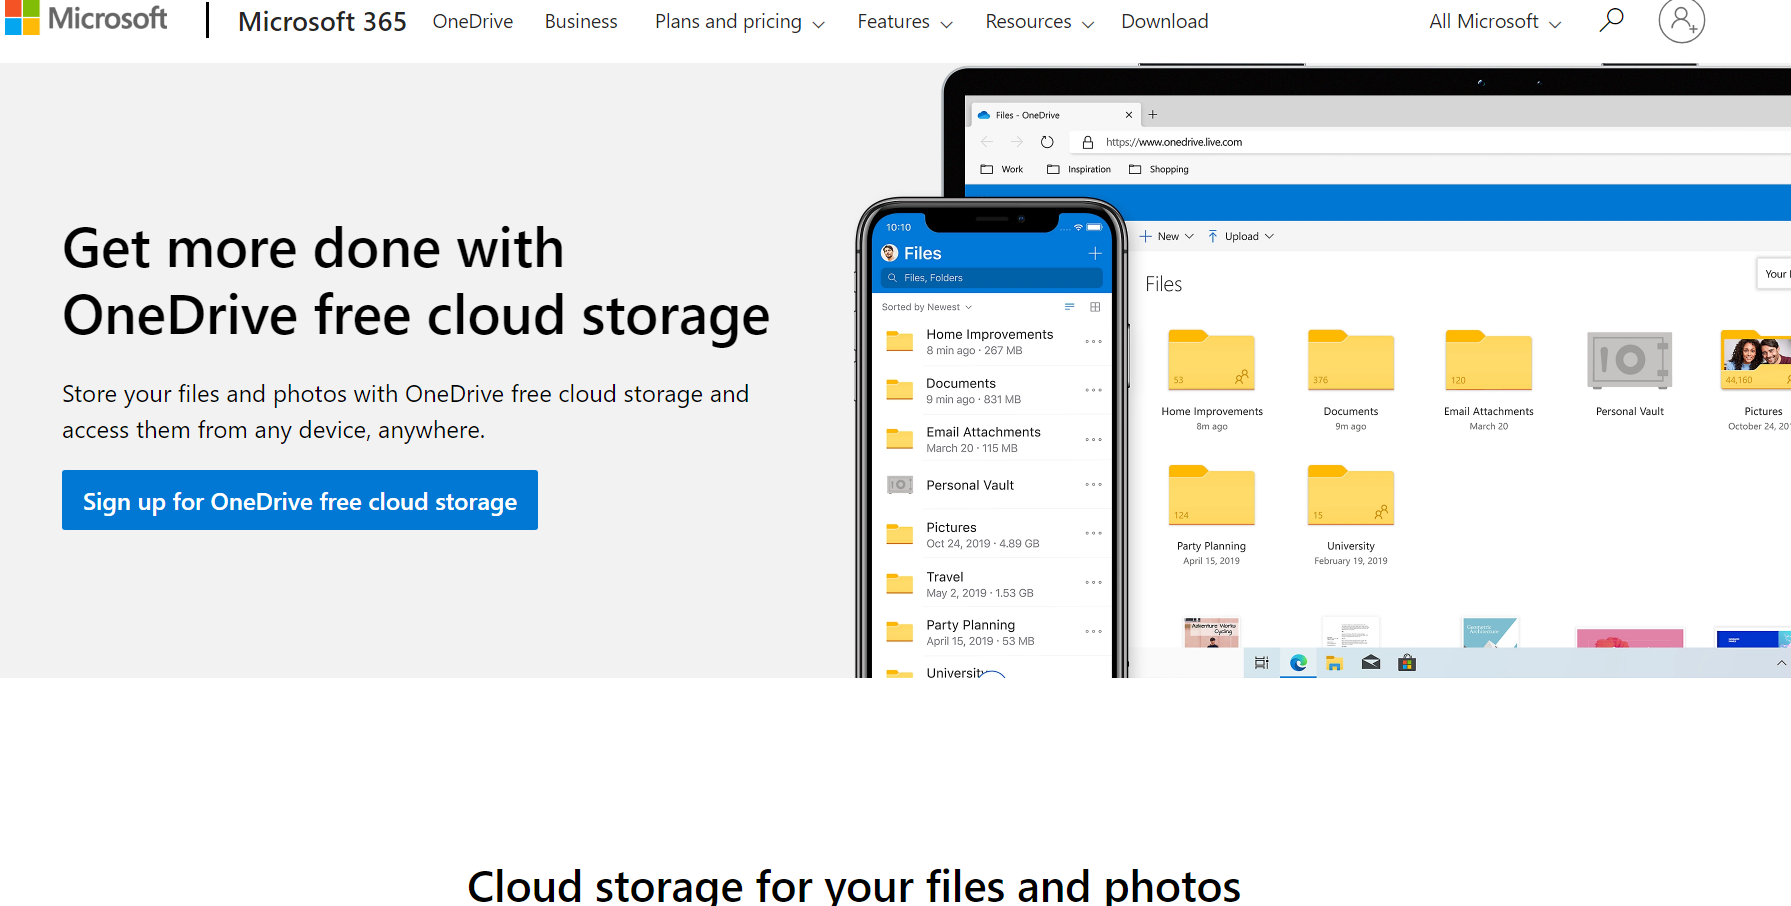1791x906 pixels.
Task: Click the browser refresh icon
Action: coord(1047,142)
